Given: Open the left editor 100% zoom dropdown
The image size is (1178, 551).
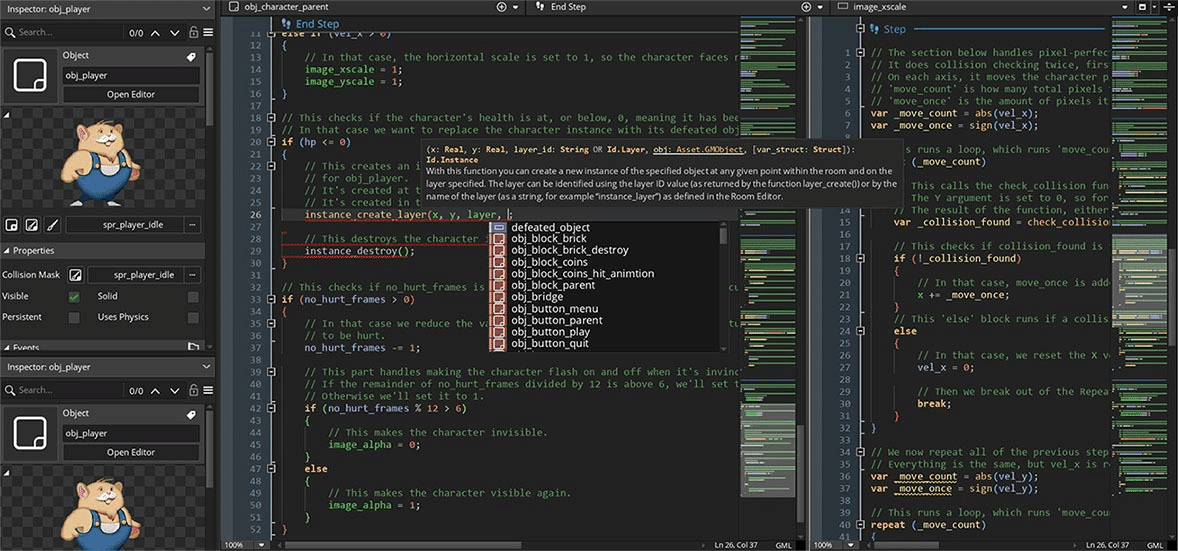Looking at the screenshot, I should (x=261, y=544).
